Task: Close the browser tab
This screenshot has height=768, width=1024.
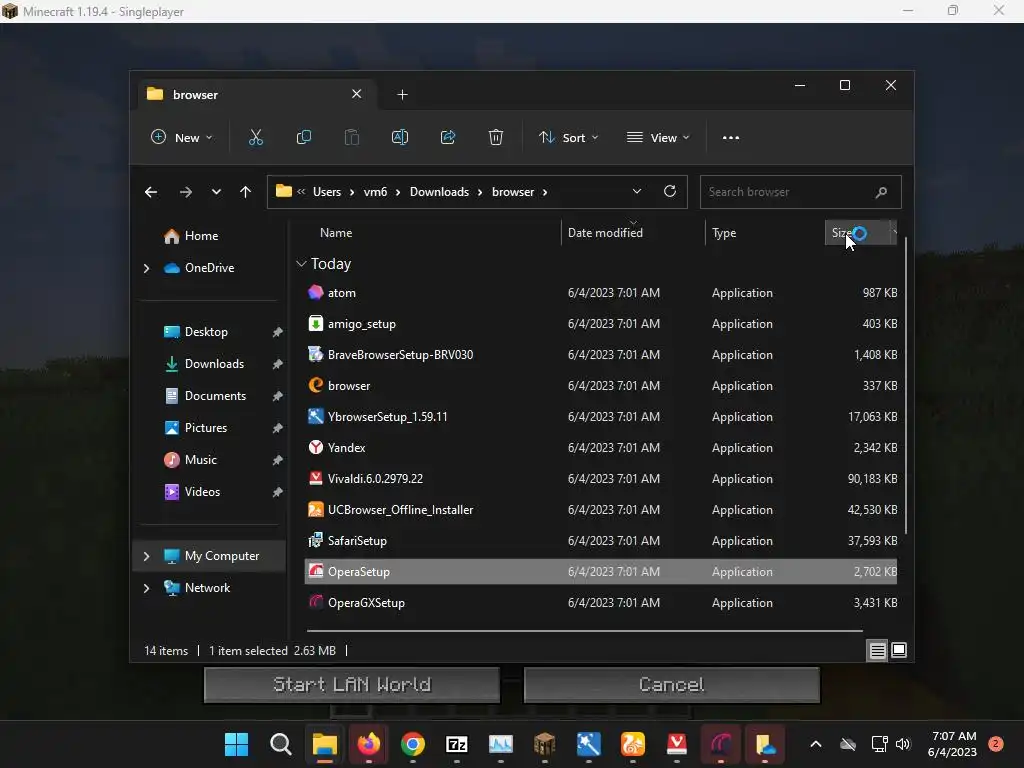Action: 357,94
